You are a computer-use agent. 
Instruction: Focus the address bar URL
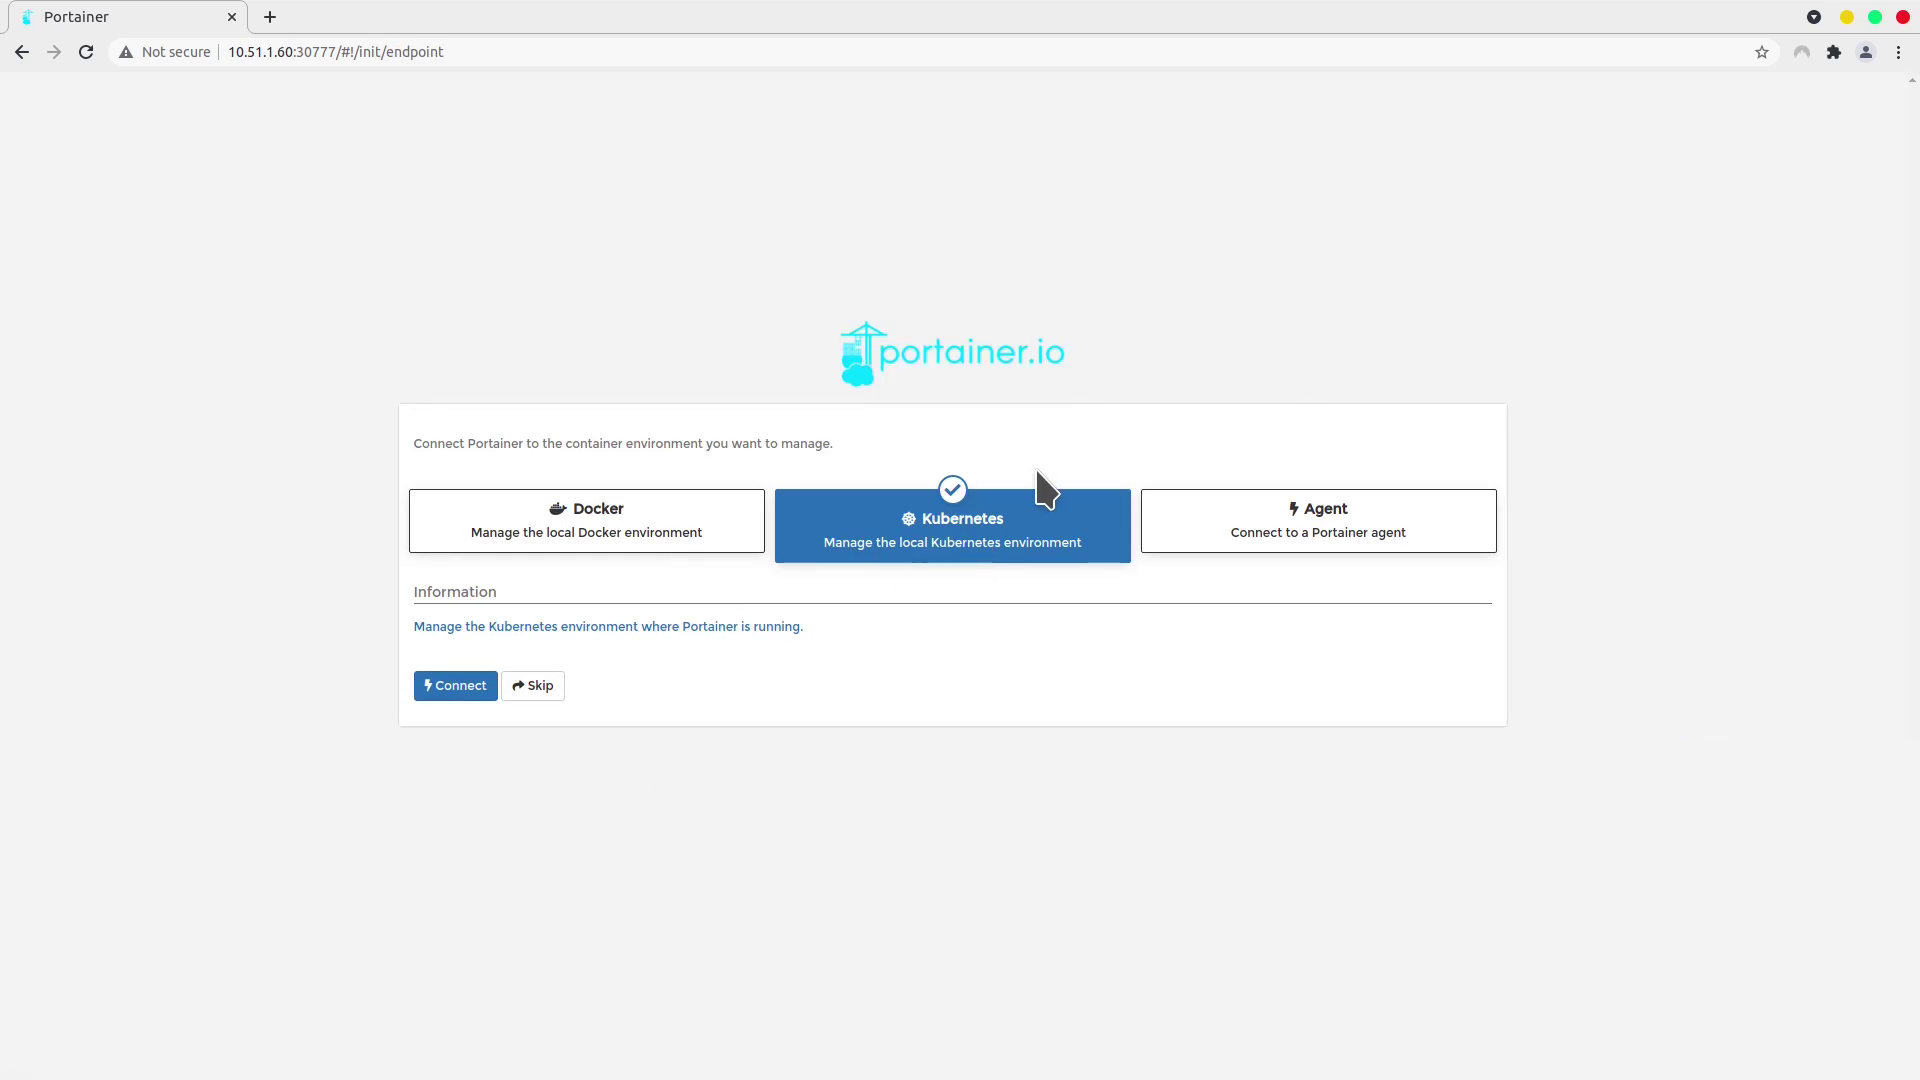coord(335,52)
